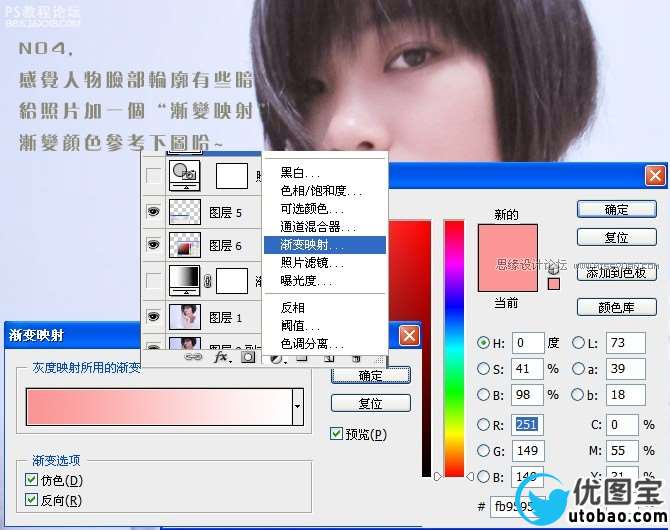The image size is (670, 530).
Task: Click the S value field showing 41
Action: [x=528, y=368]
